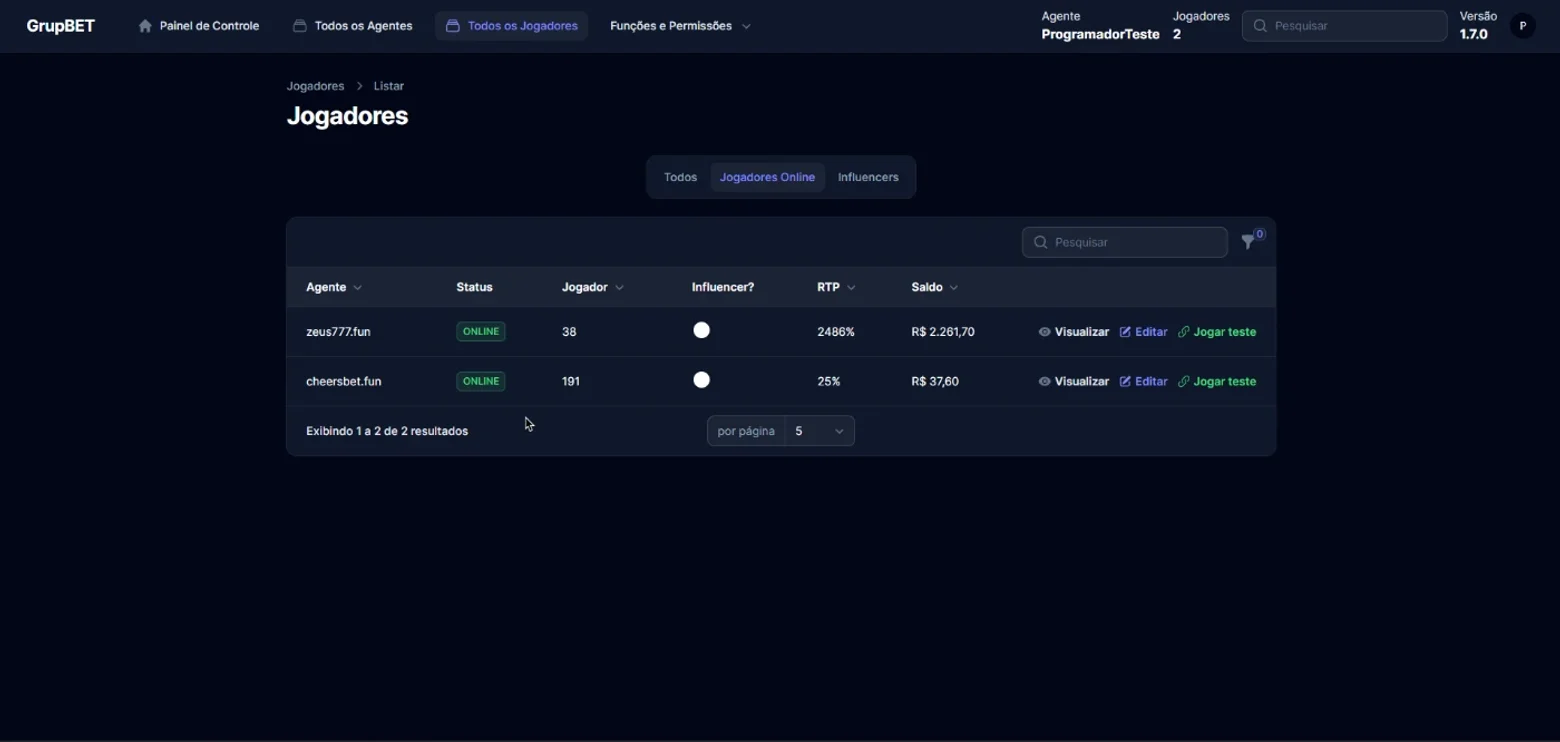The height and width of the screenshot is (742, 1560).
Task: Focus the table Pesquisar search field
Action: tap(1124, 242)
